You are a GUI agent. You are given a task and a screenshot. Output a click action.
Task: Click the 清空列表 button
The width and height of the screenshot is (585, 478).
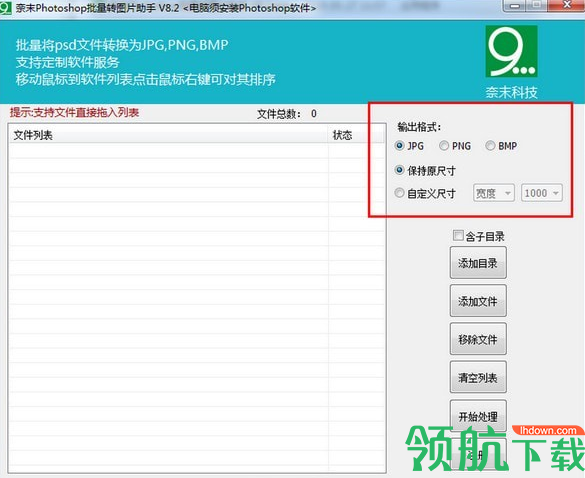(x=478, y=377)
